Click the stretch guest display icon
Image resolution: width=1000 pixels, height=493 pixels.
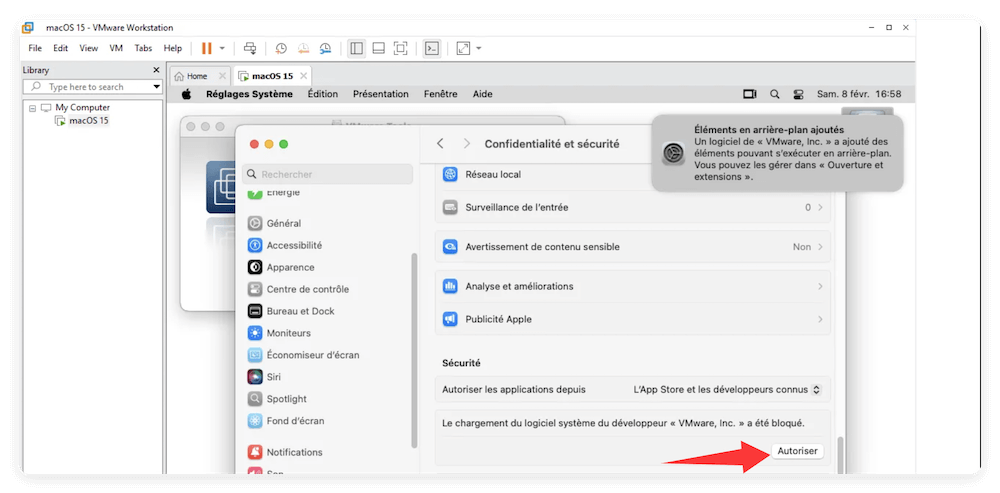point(464,48)
